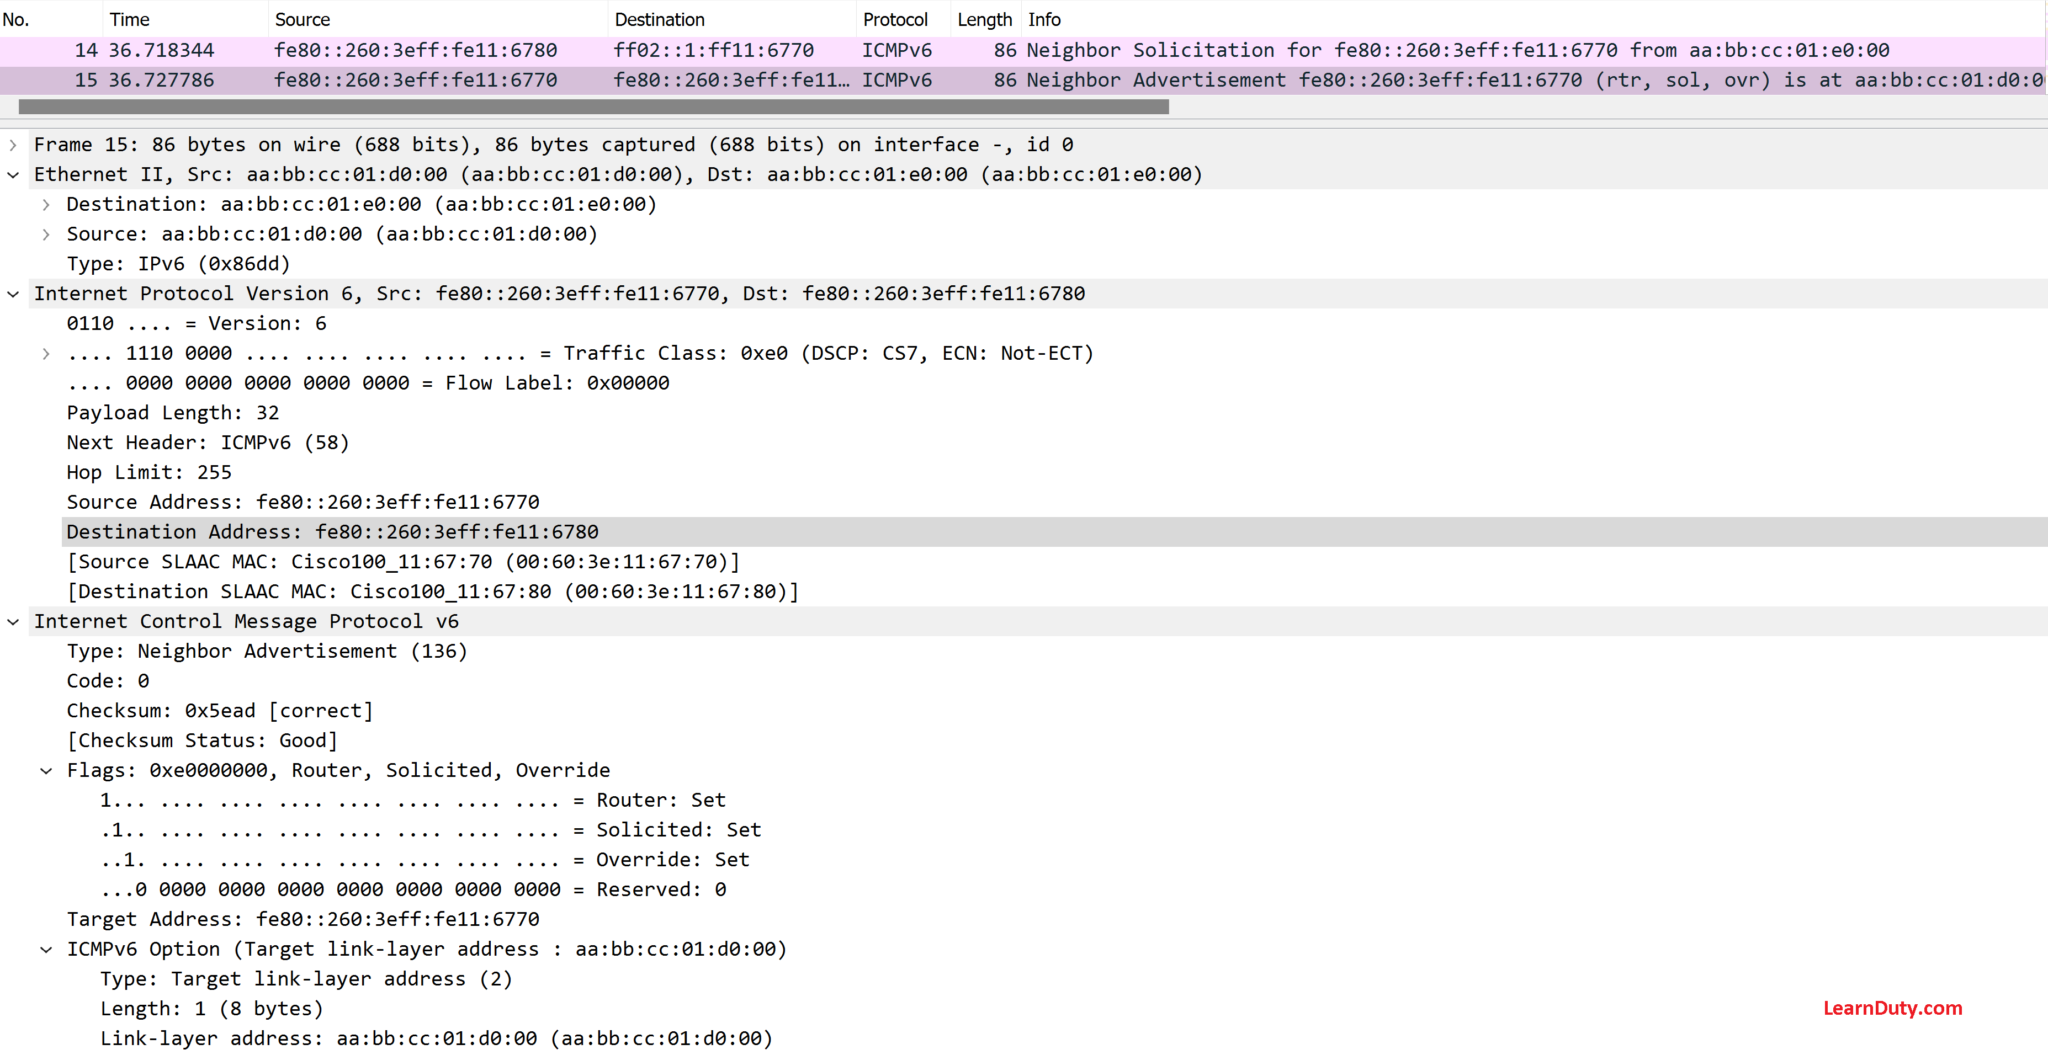
Task: Collapse the ICMPv6 Option target link-layer section
Action: pos(46,948)
